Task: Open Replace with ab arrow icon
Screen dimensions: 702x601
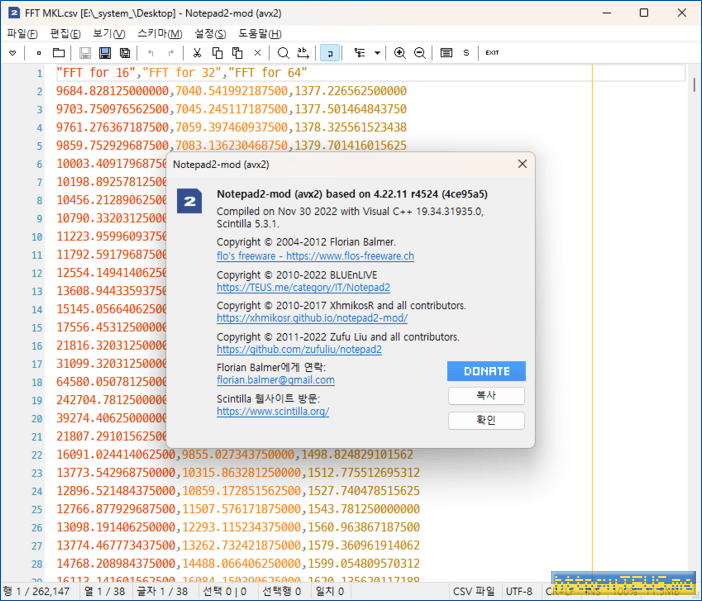Action: pyautogui.click(x=303, y=53)
